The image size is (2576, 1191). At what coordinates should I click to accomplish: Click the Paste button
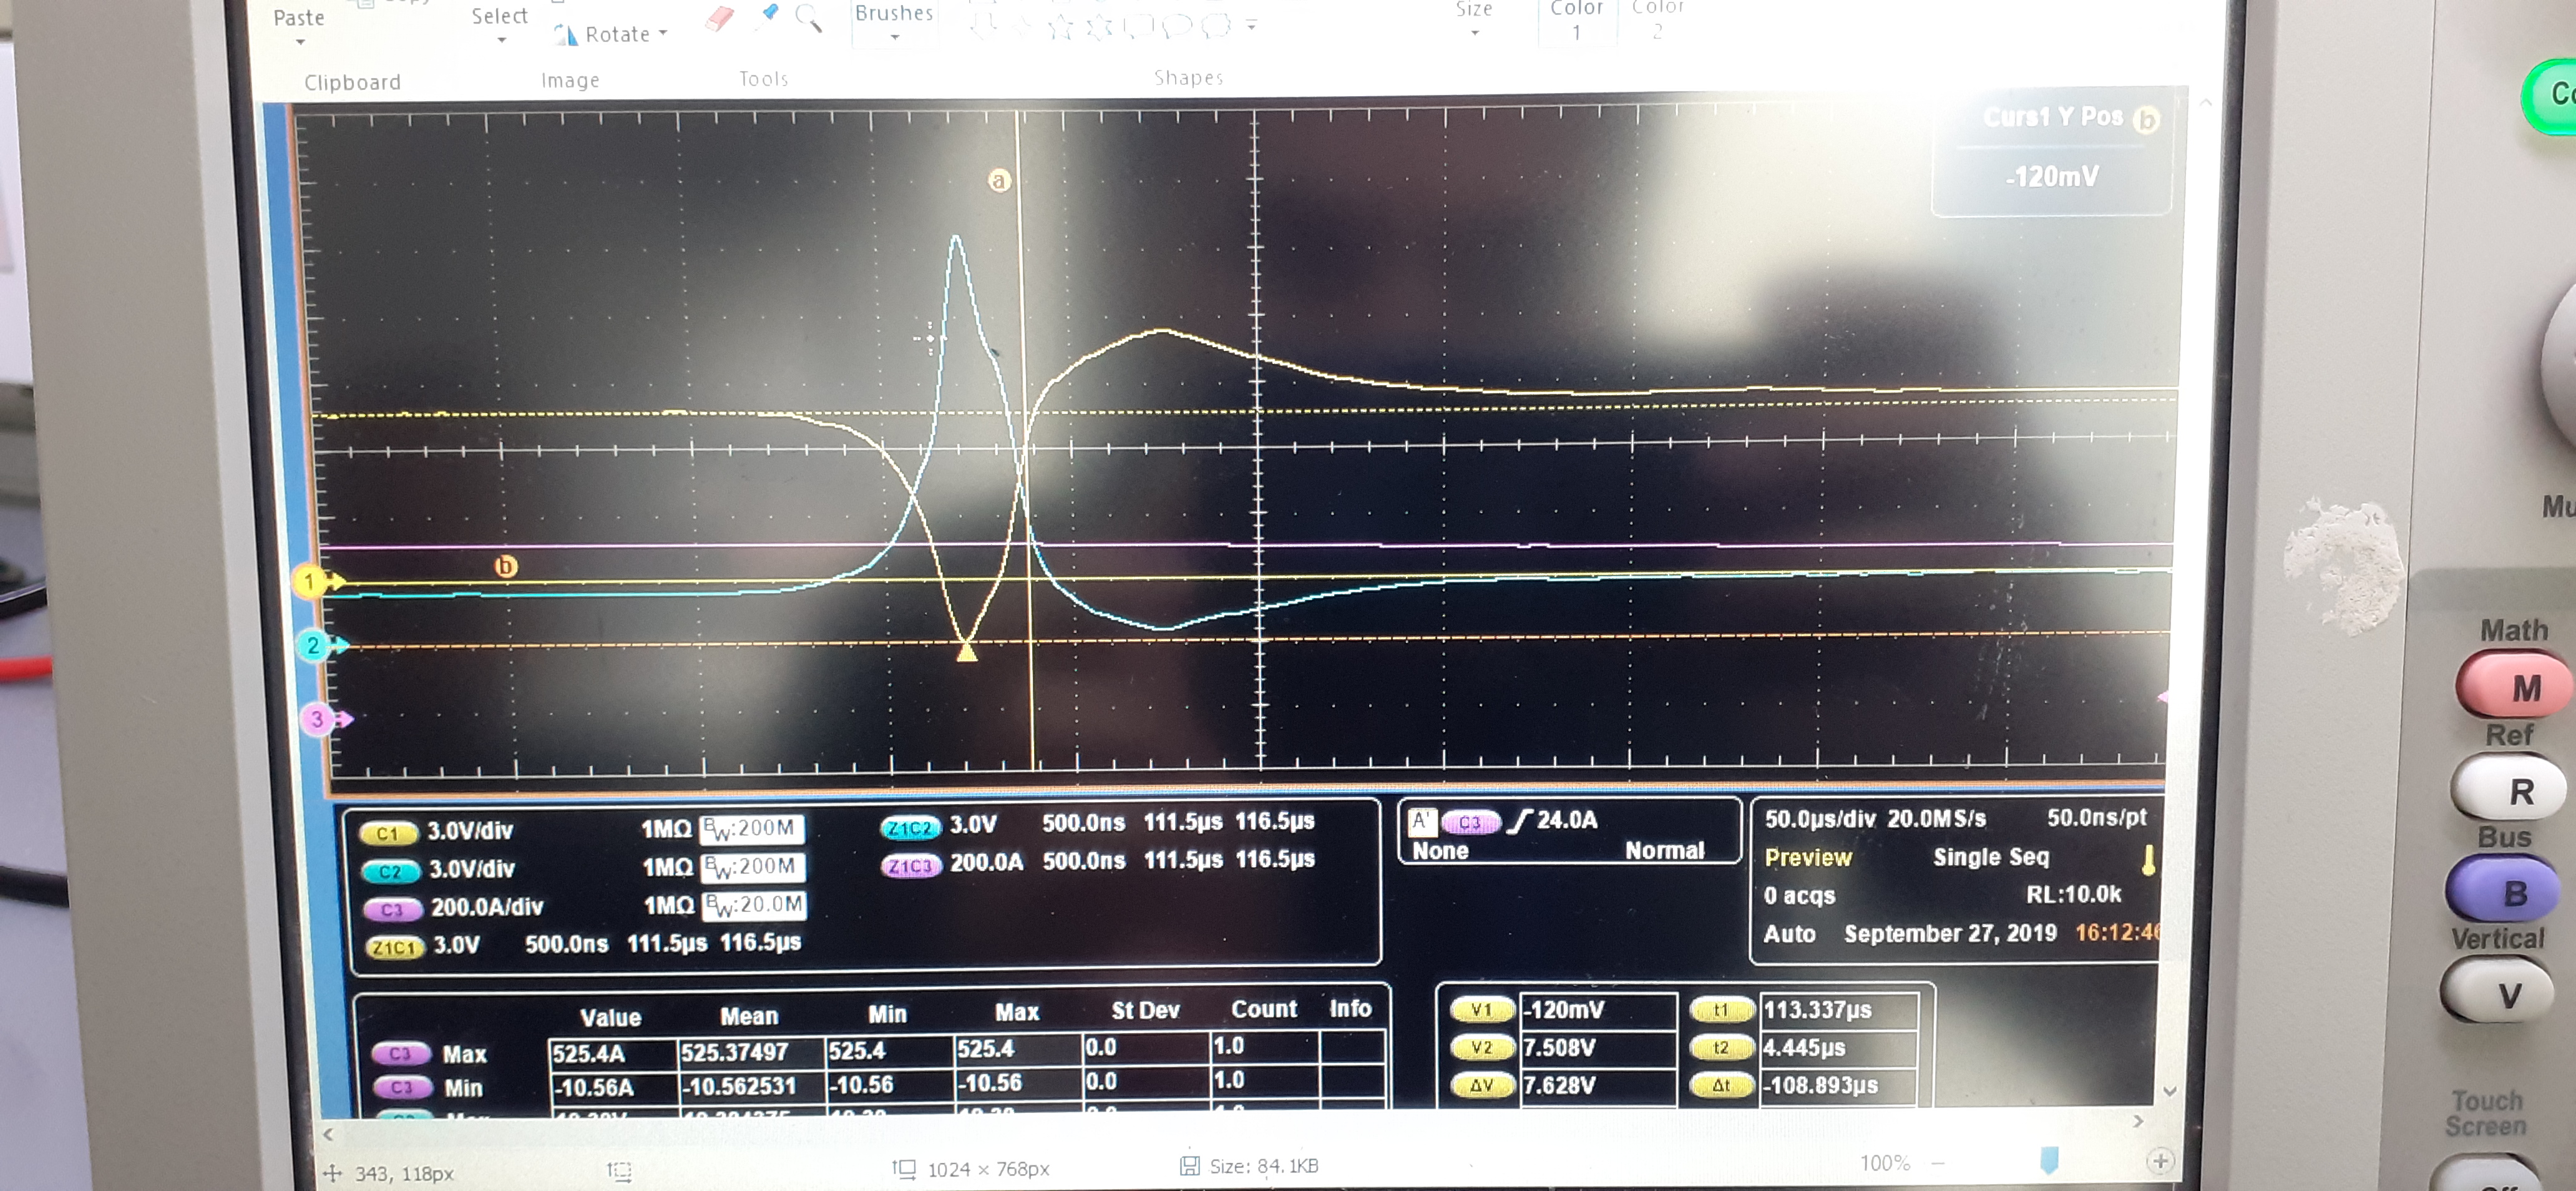click(x=298, y=16)
